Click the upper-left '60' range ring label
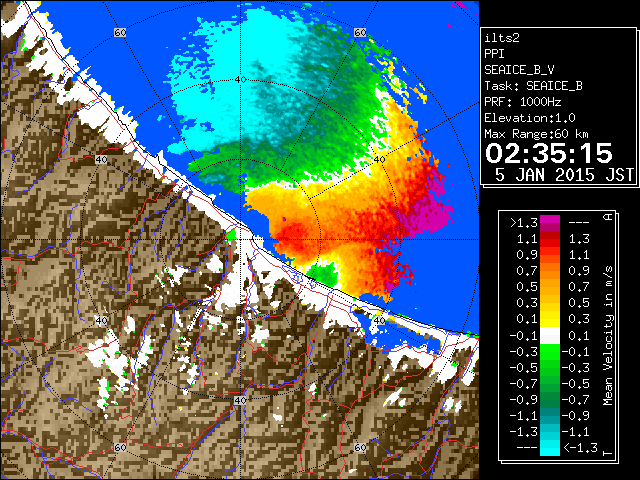Viewport: 640px width, 480px height. (120, 32)
